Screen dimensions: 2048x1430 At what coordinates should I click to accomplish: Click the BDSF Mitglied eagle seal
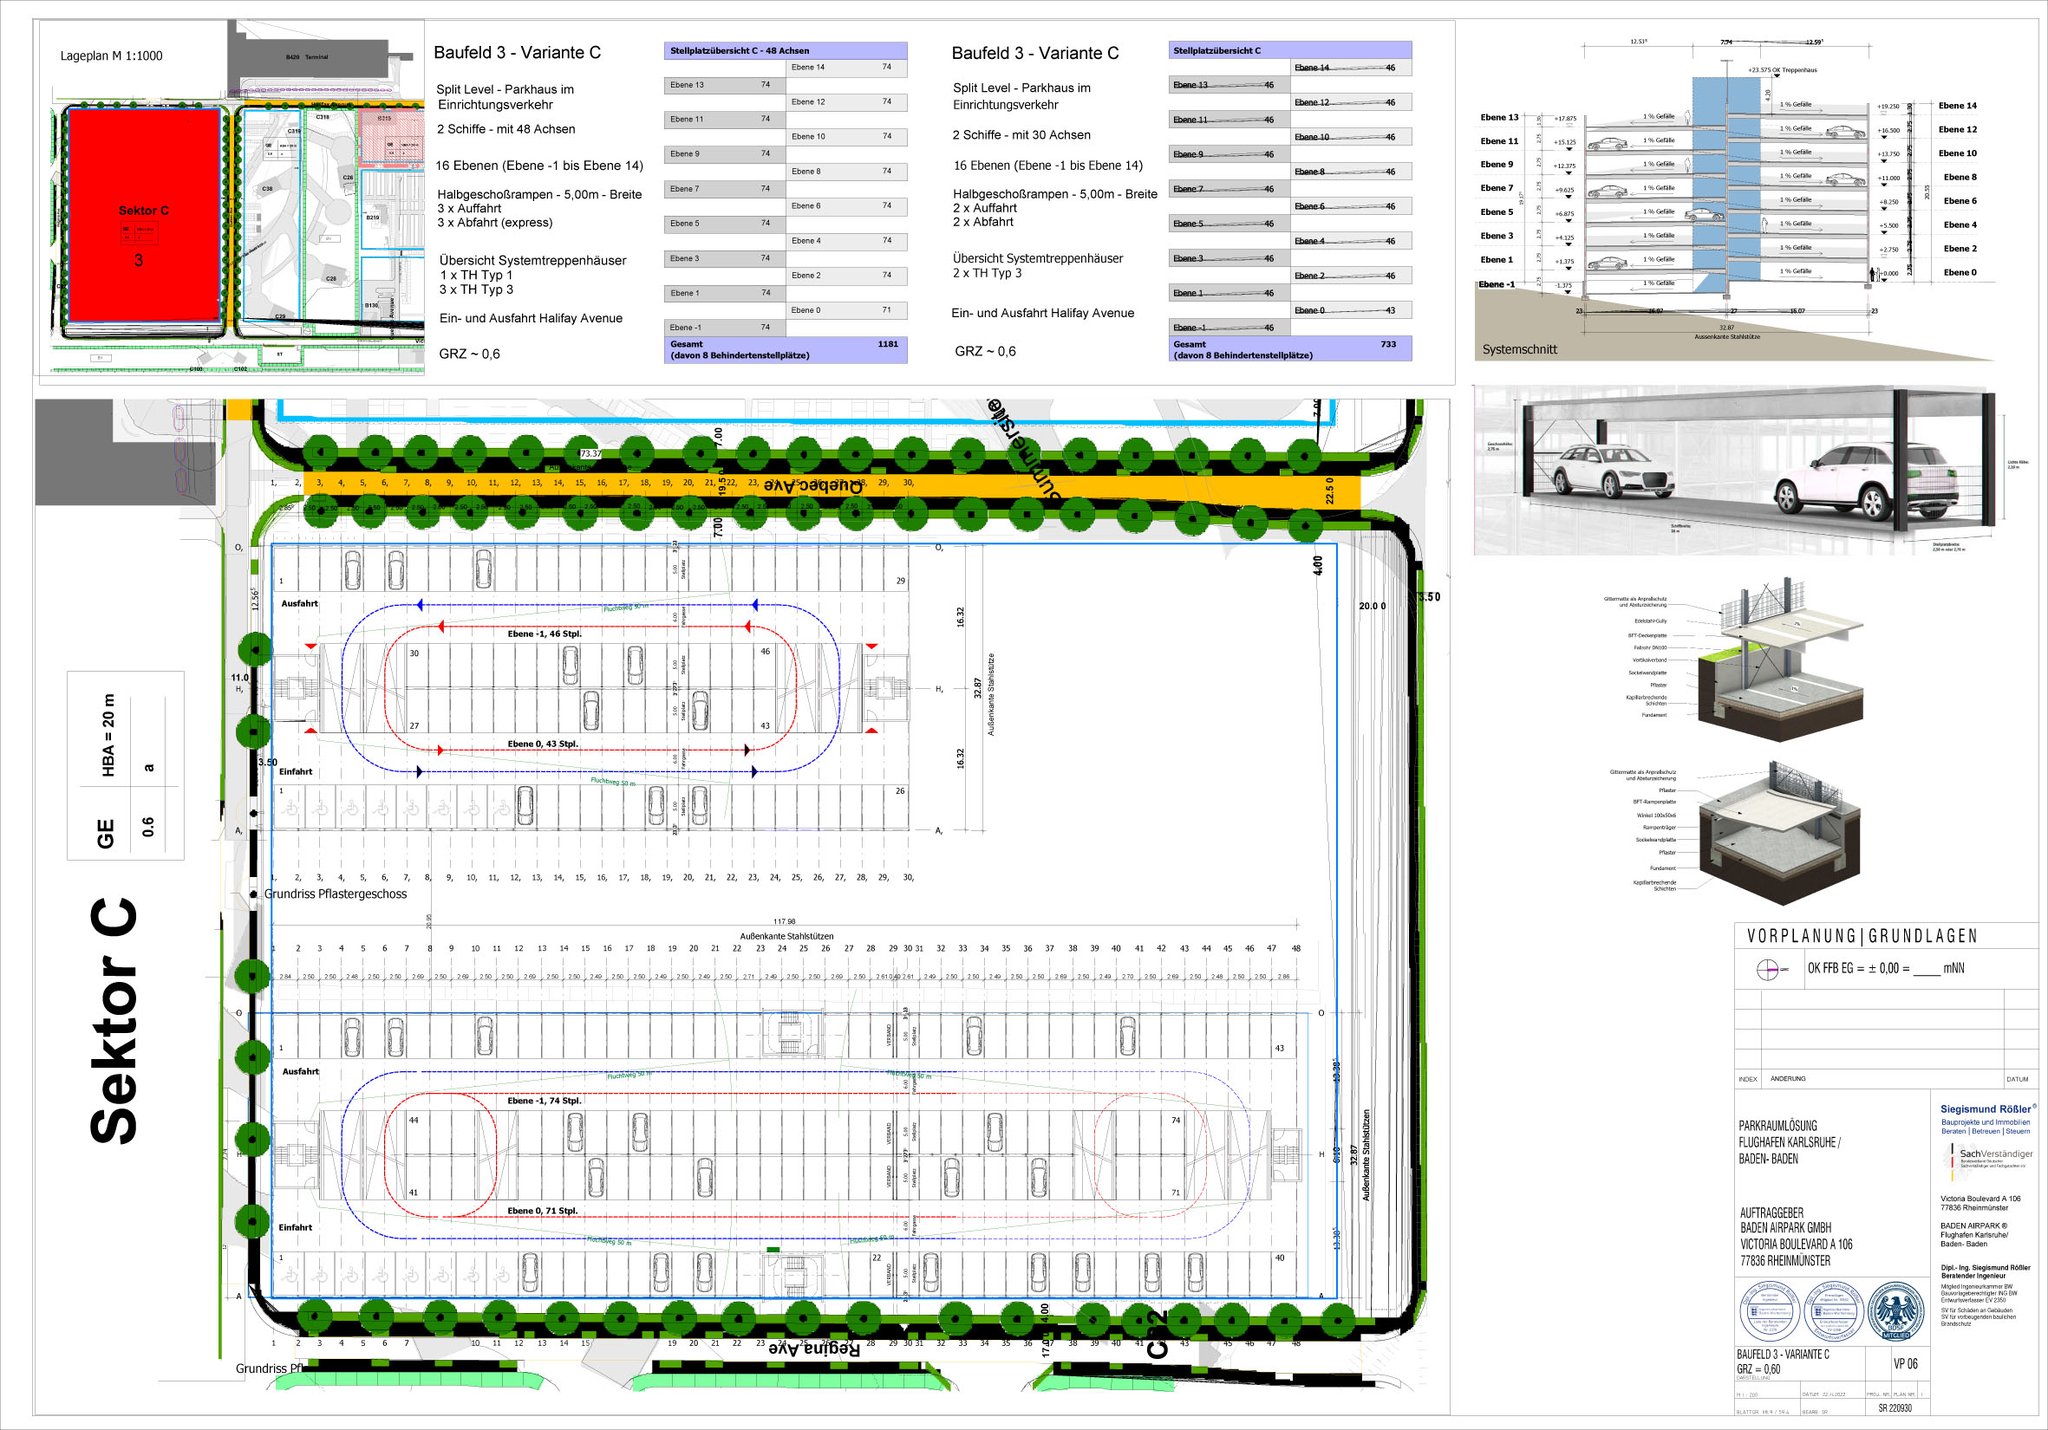(1896, 1310)
